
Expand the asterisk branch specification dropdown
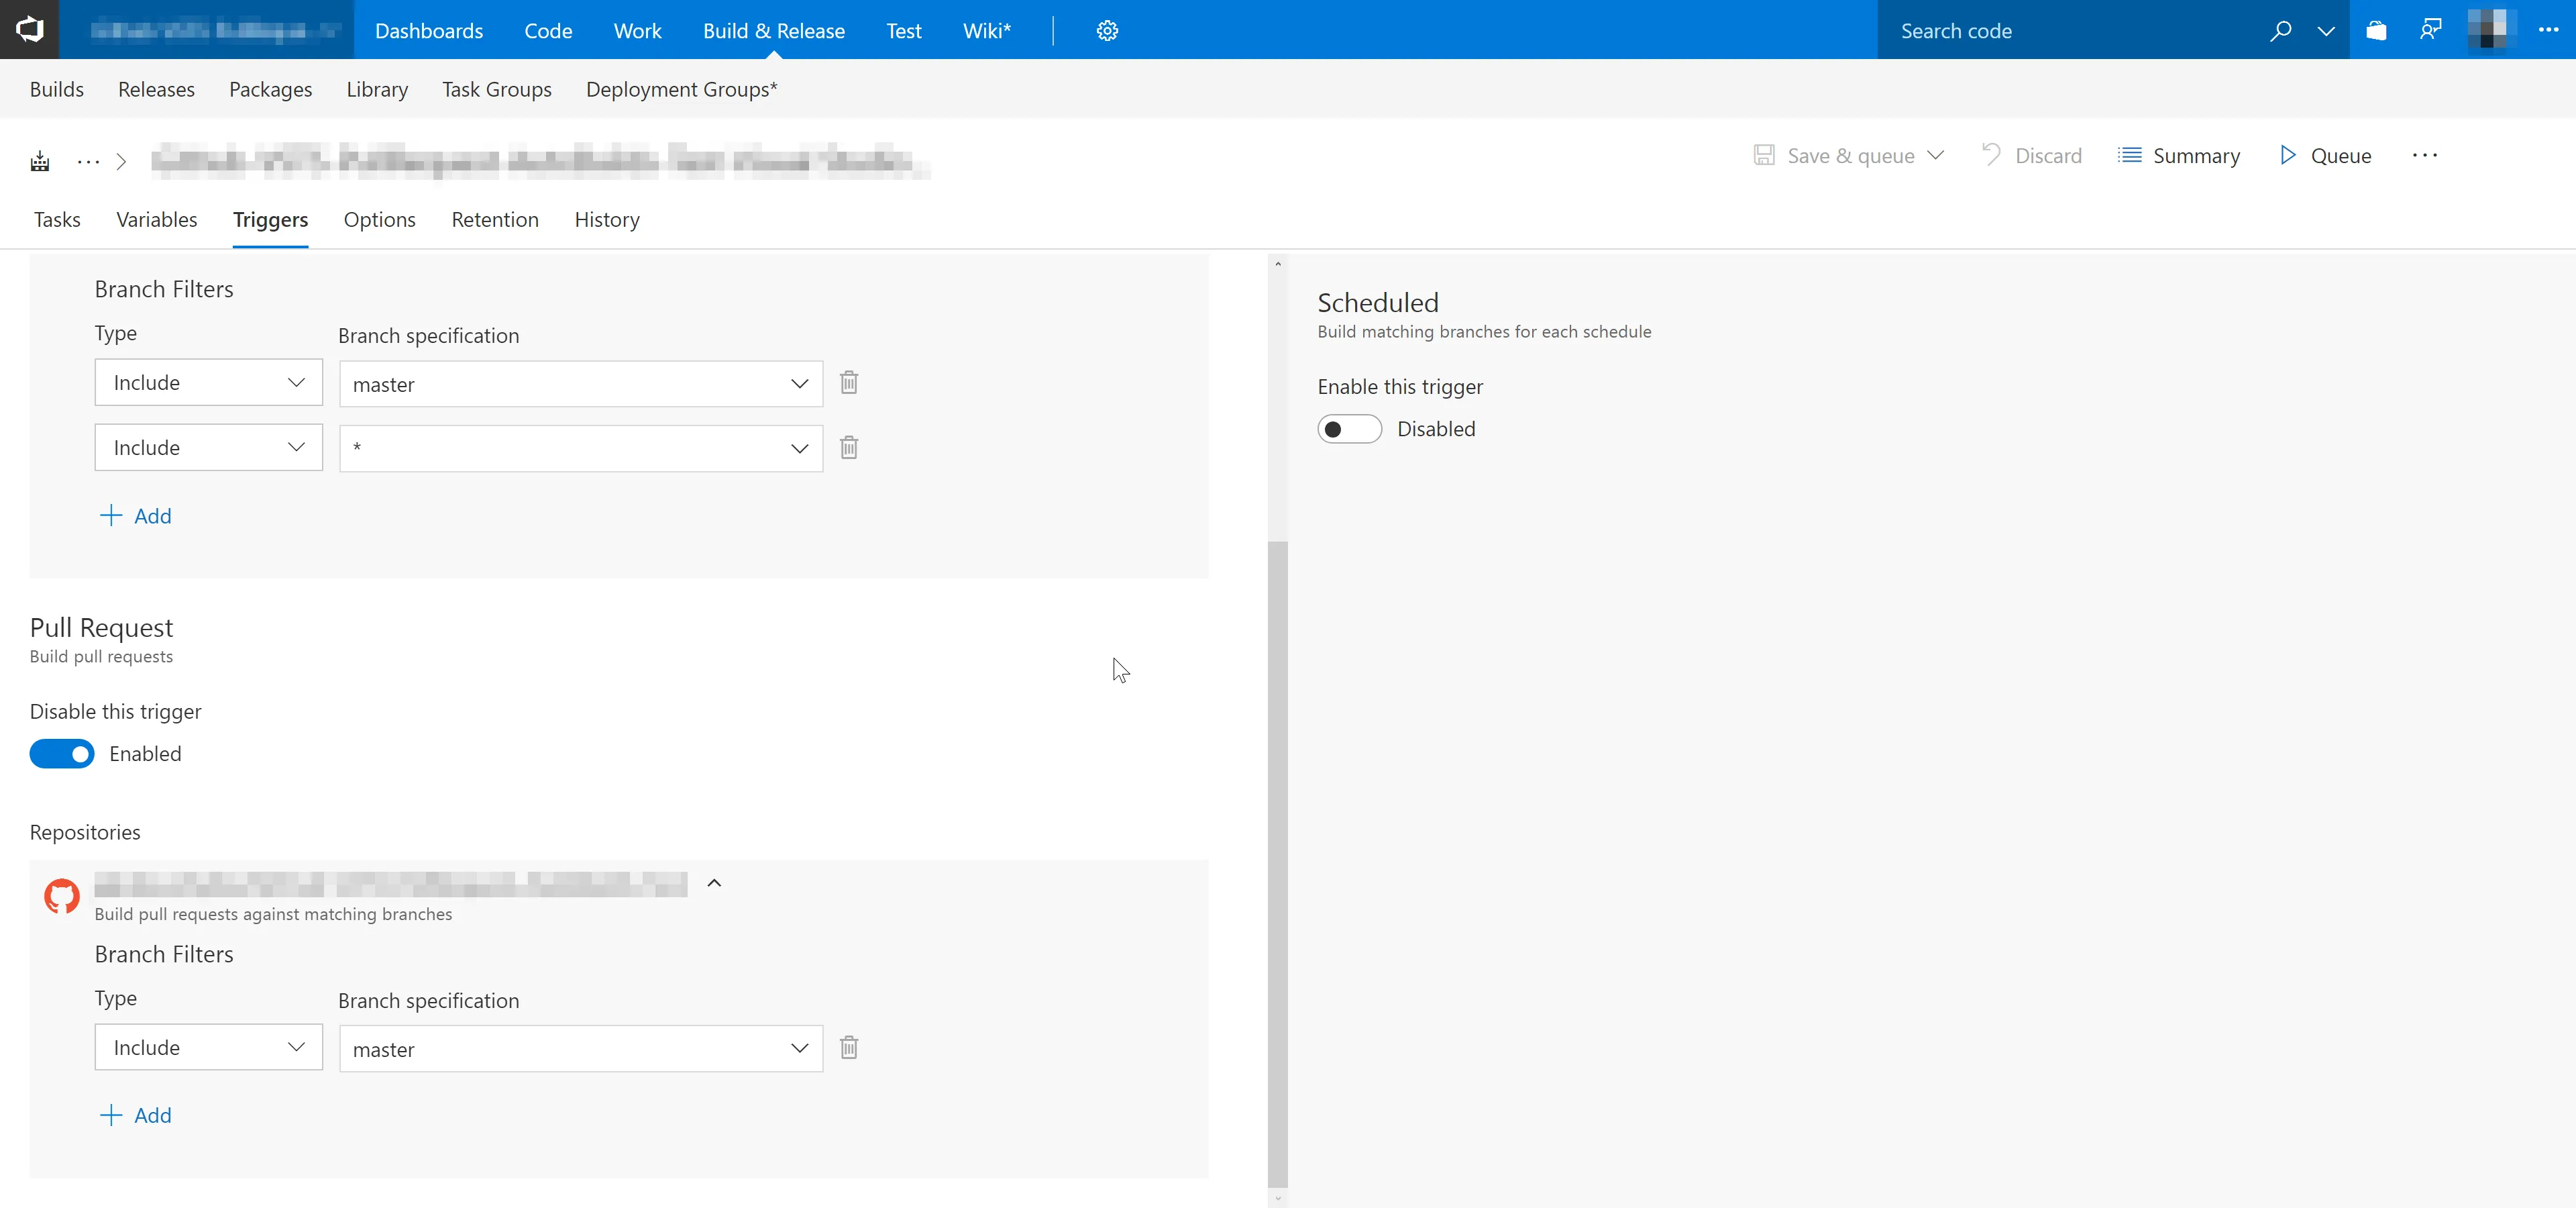(x=799, y=449)
